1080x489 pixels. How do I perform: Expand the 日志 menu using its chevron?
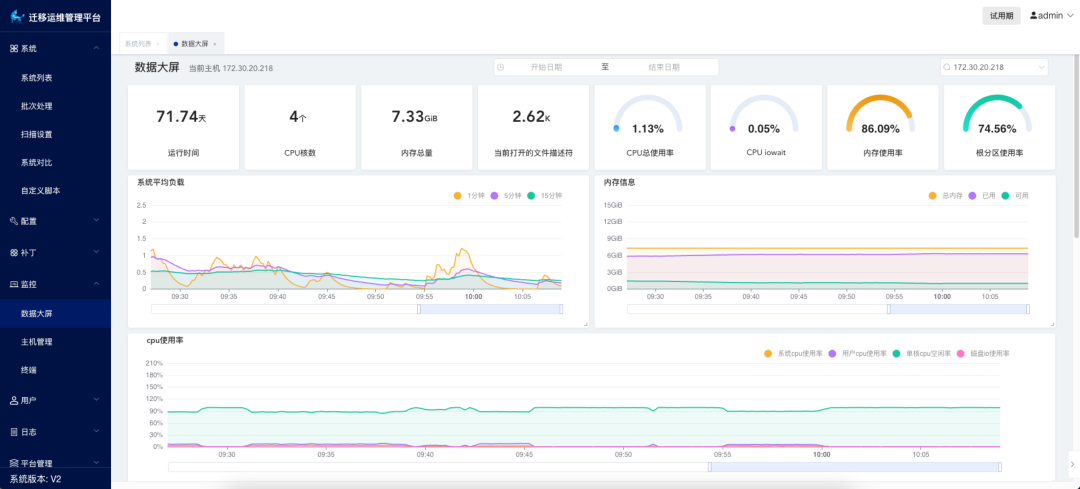pos(96,431)
